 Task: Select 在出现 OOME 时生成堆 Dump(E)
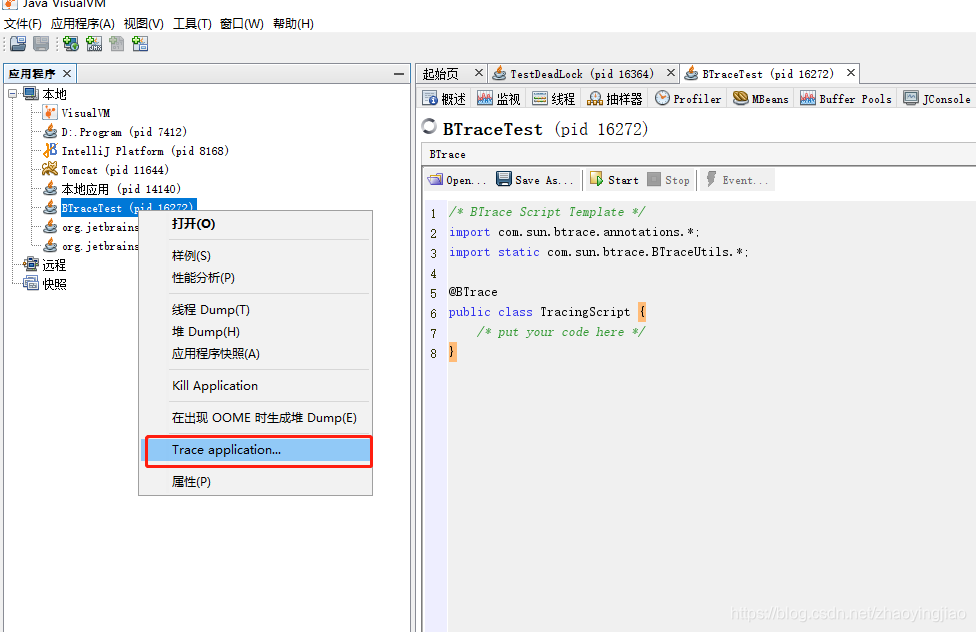[x=255, y=418]
